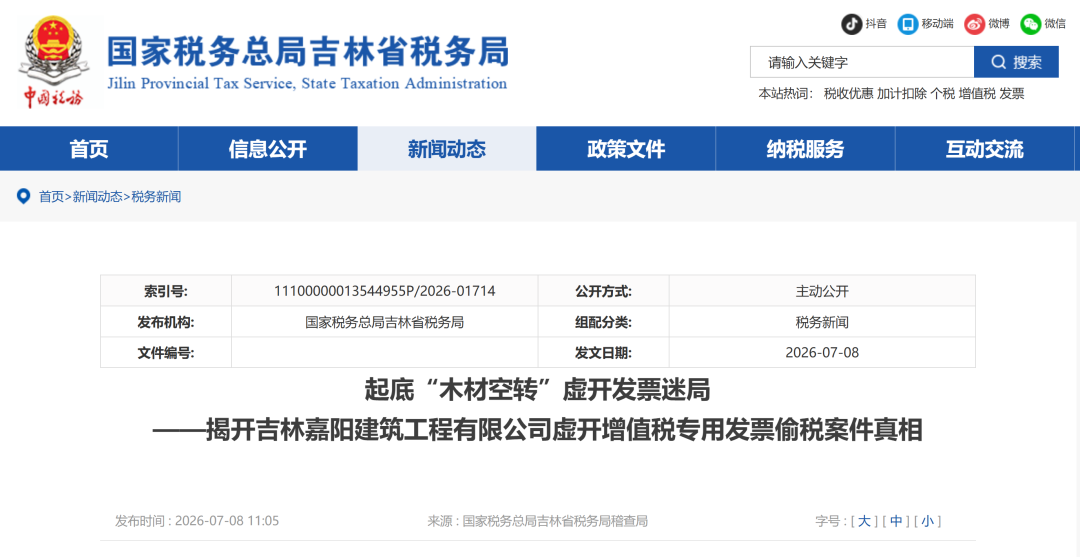Click the 微信 text label
The image size is (1080, 557).
(x=1055, y=24)
